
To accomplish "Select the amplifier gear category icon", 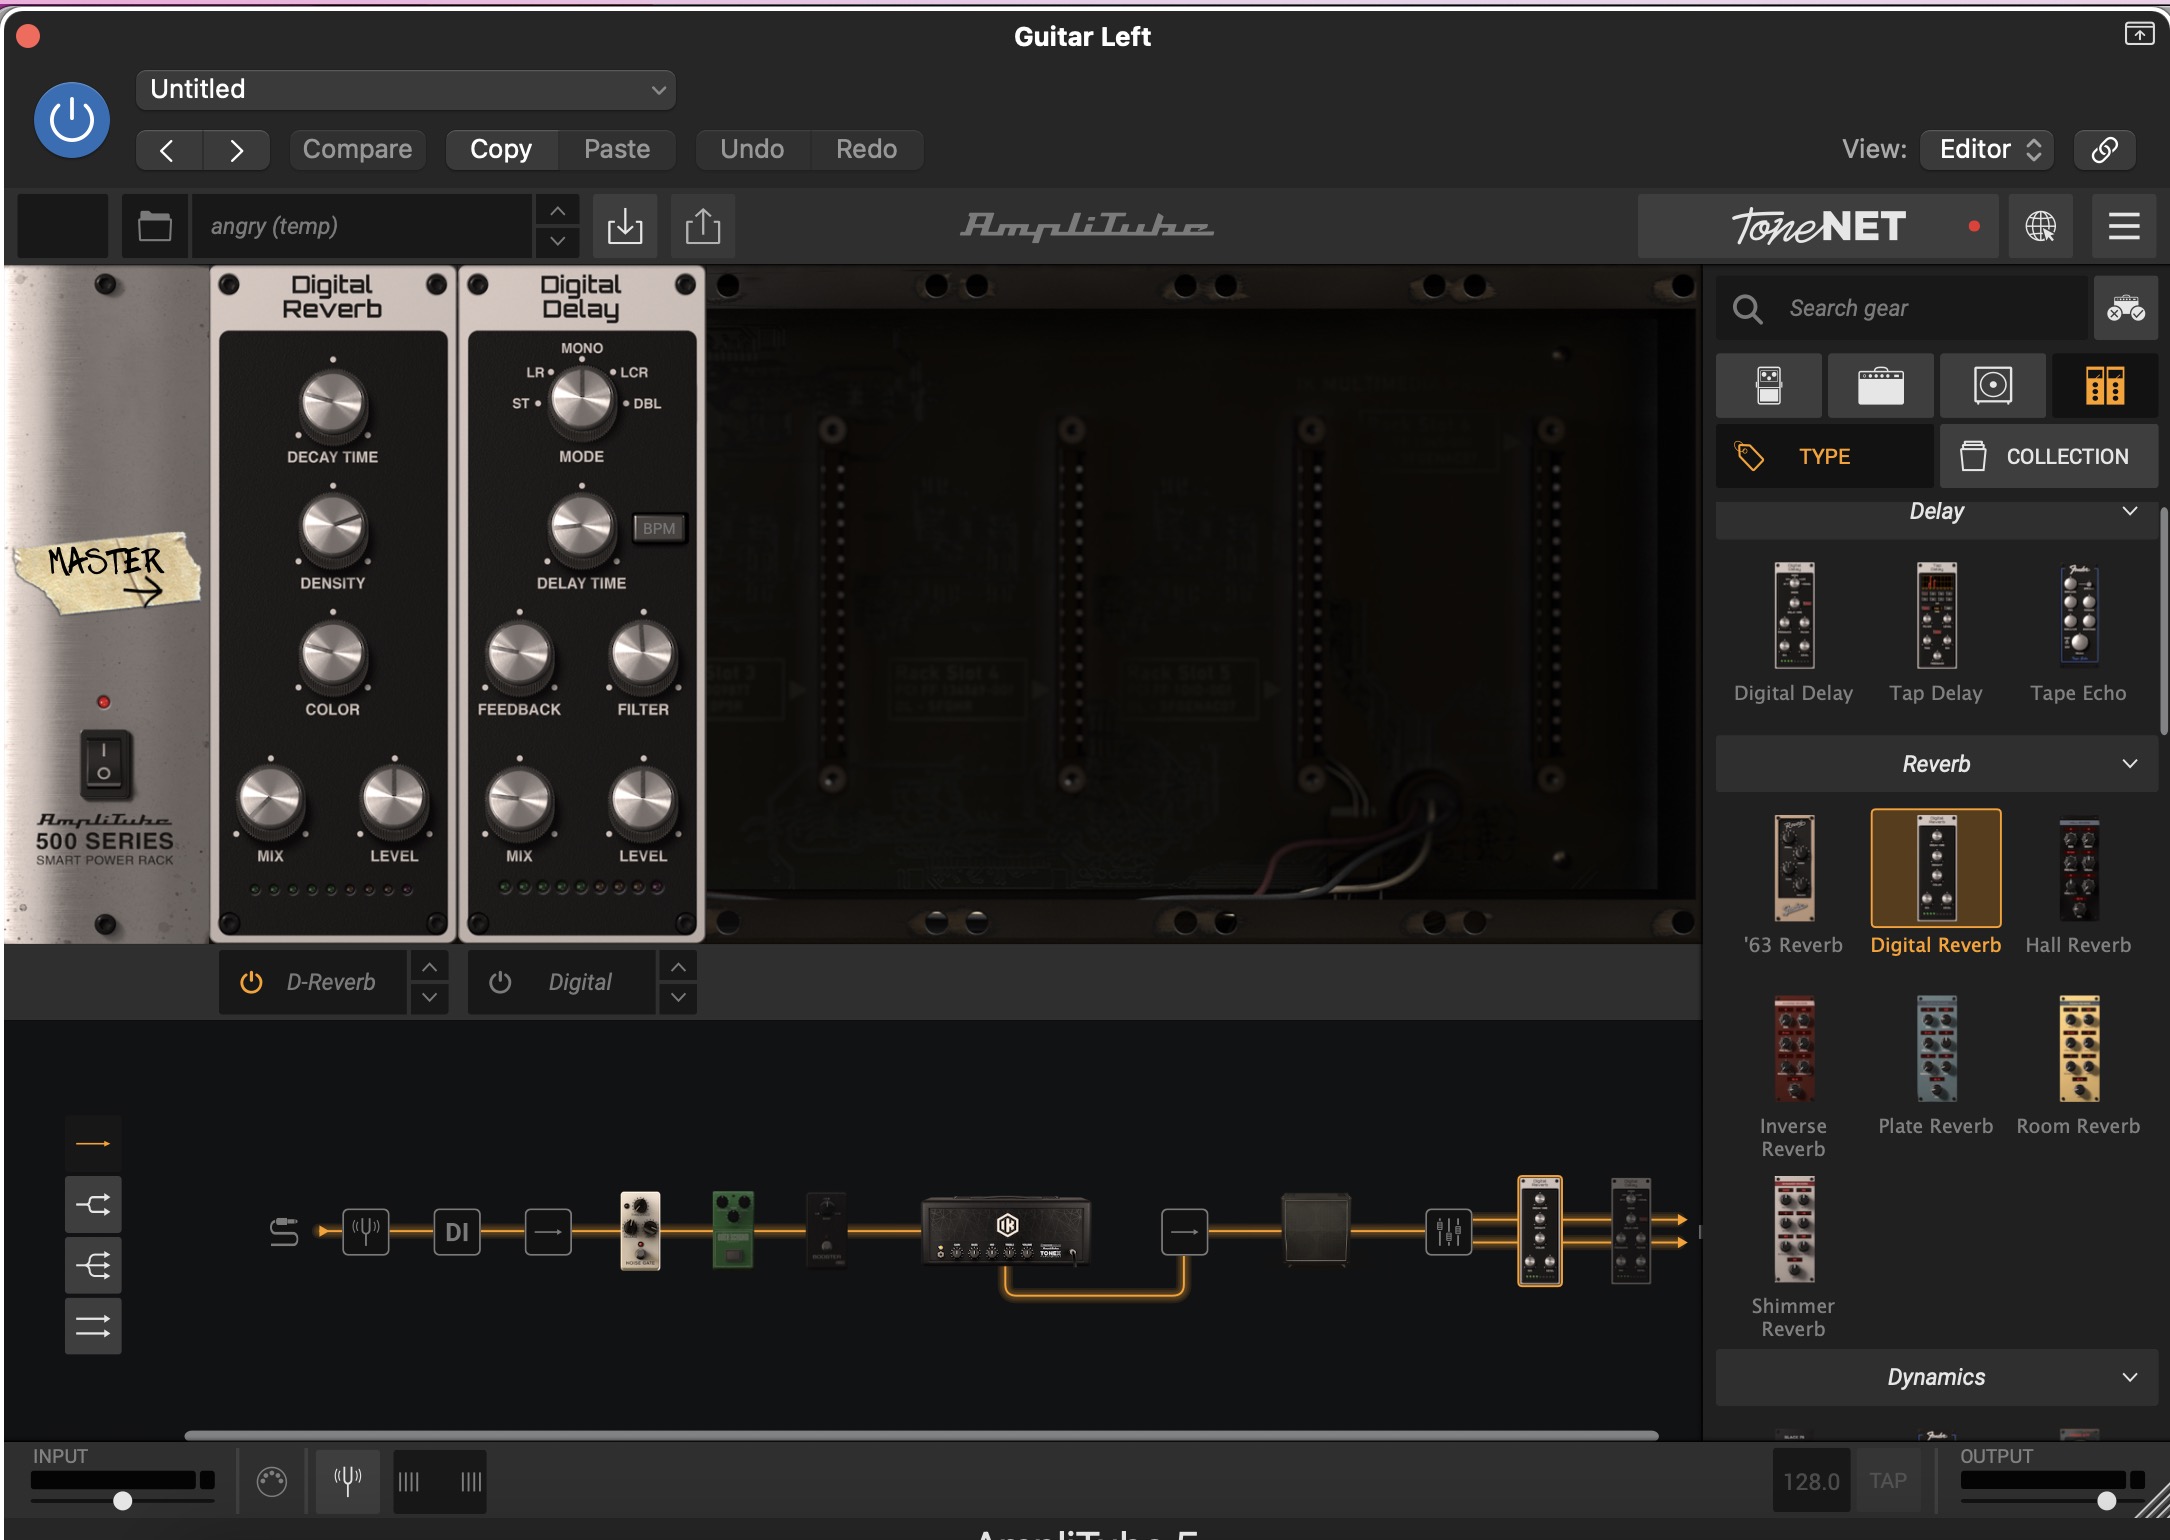I will coord(1880,385).
